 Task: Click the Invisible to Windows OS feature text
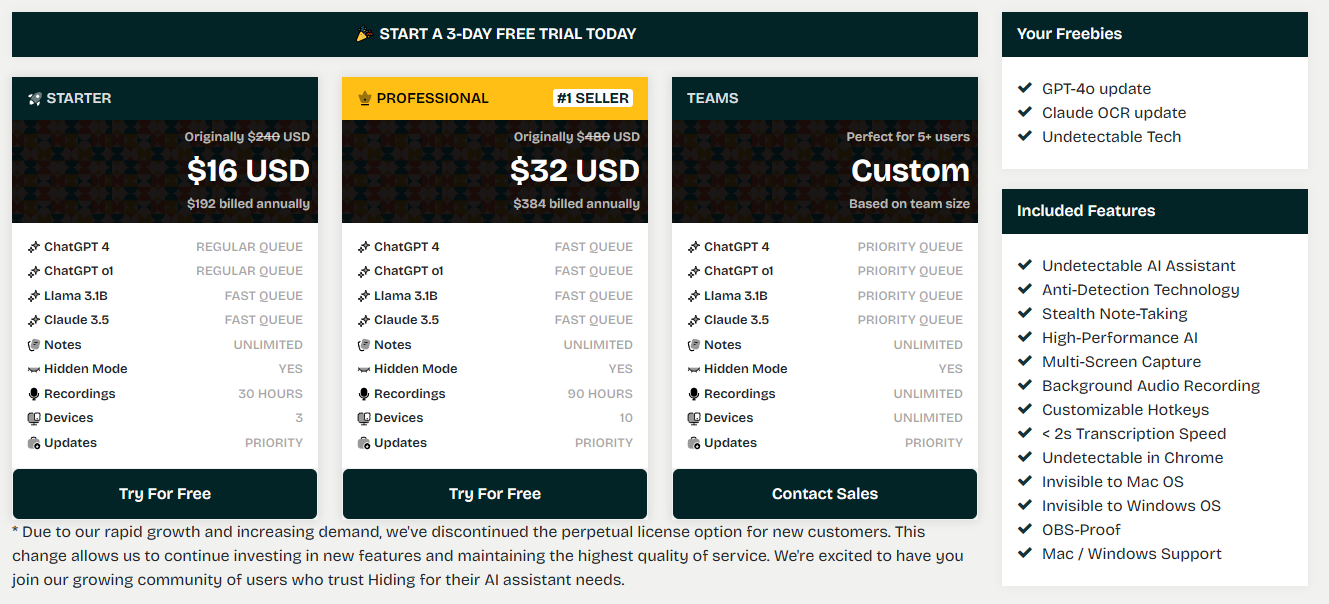[1131, 505]
